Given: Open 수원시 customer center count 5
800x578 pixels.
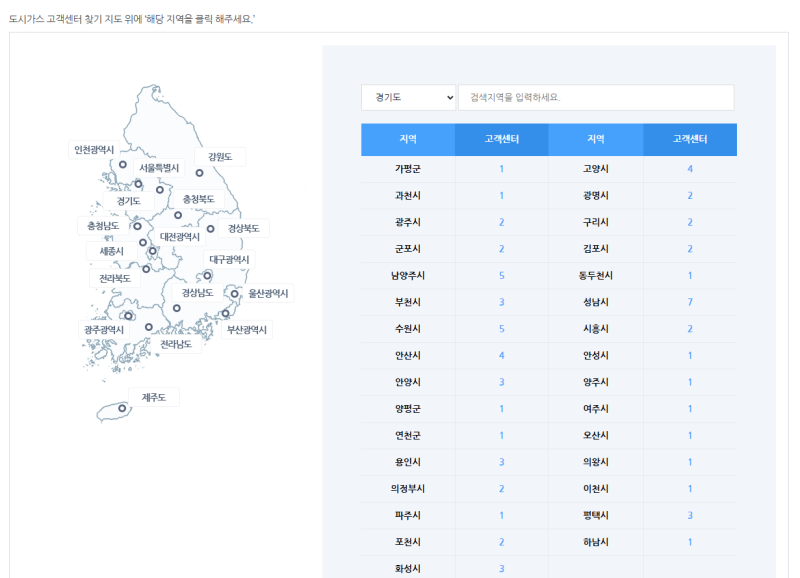Looking at the screenshot, I should click(x=502, y=329).
